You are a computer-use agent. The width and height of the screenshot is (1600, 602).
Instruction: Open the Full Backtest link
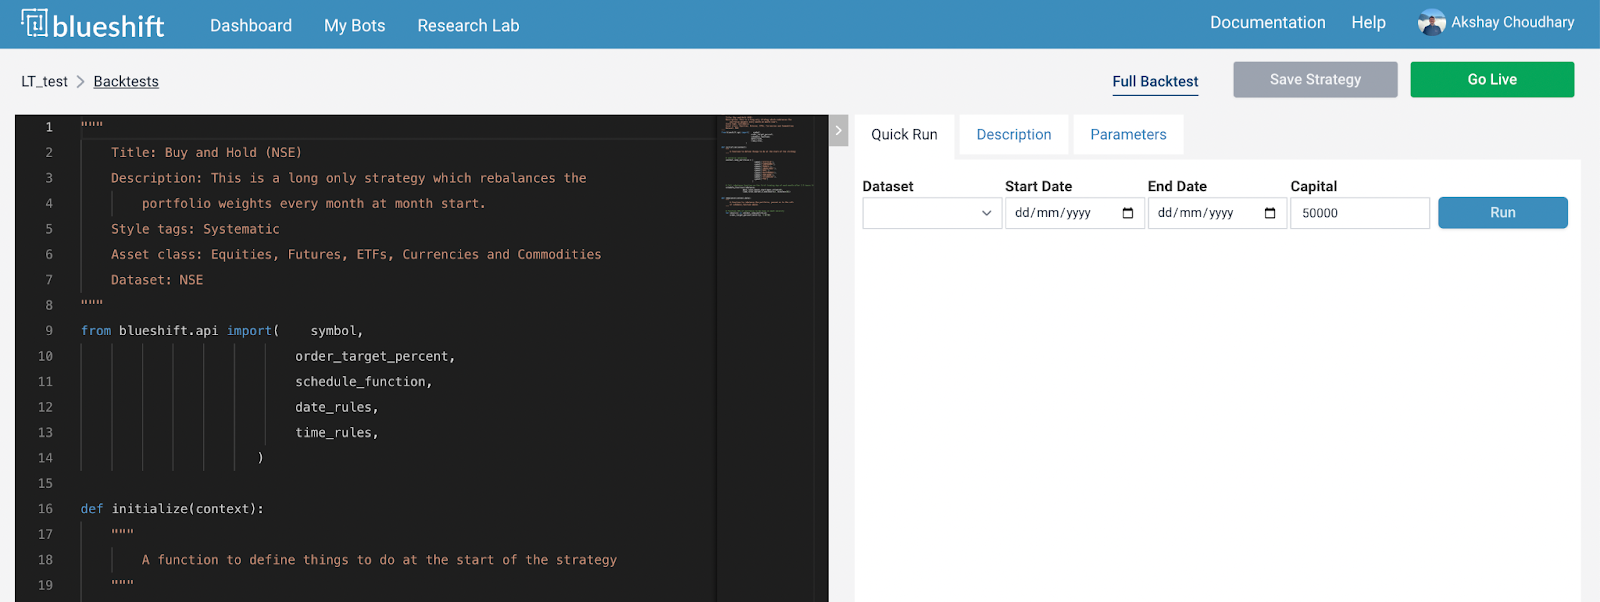pos(1155,82)
